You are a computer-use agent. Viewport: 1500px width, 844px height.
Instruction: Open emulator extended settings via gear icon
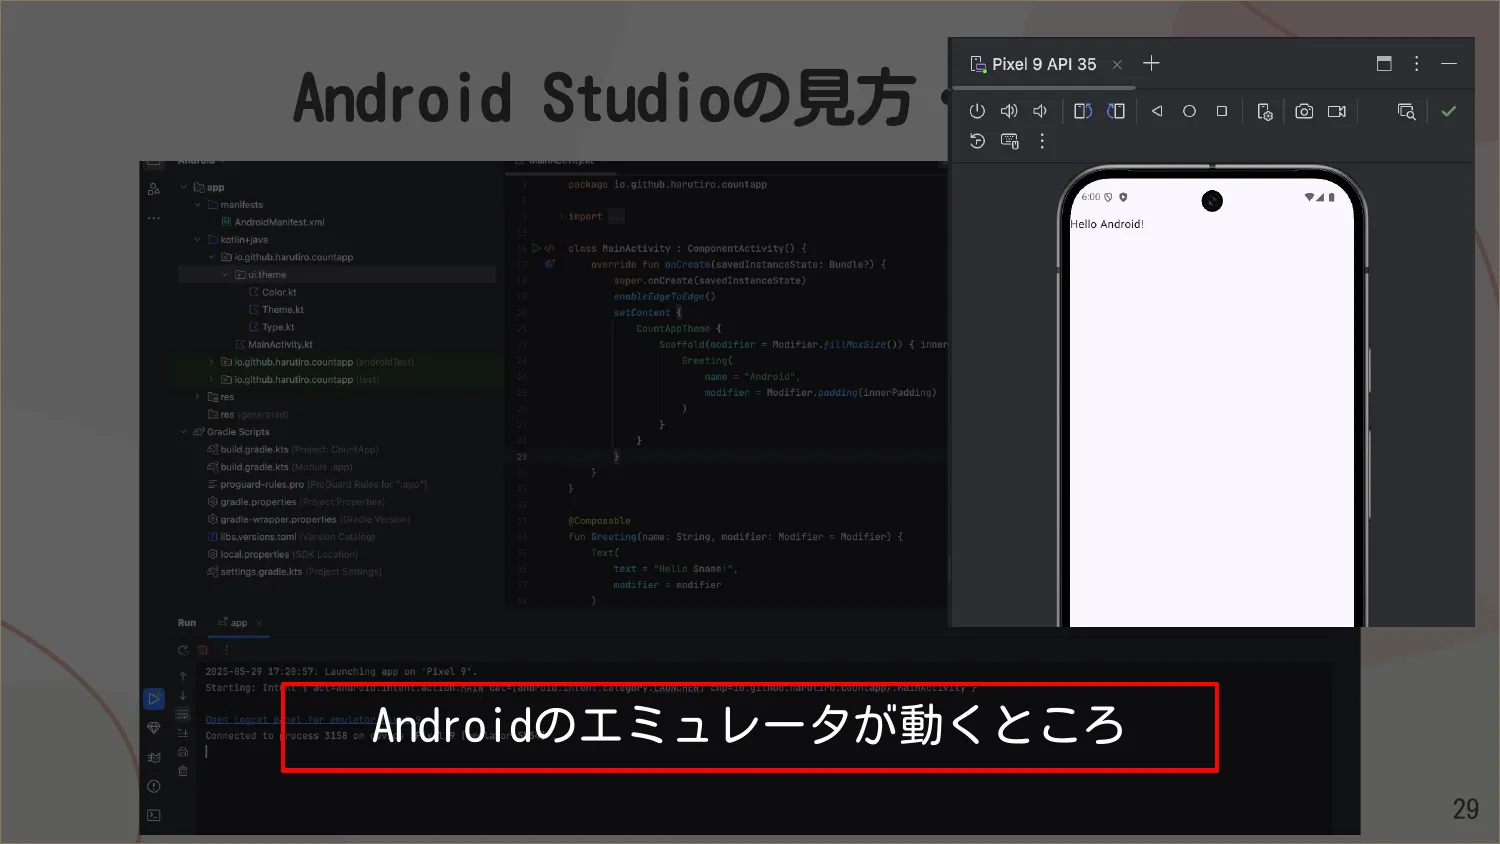coord(1265,110)
